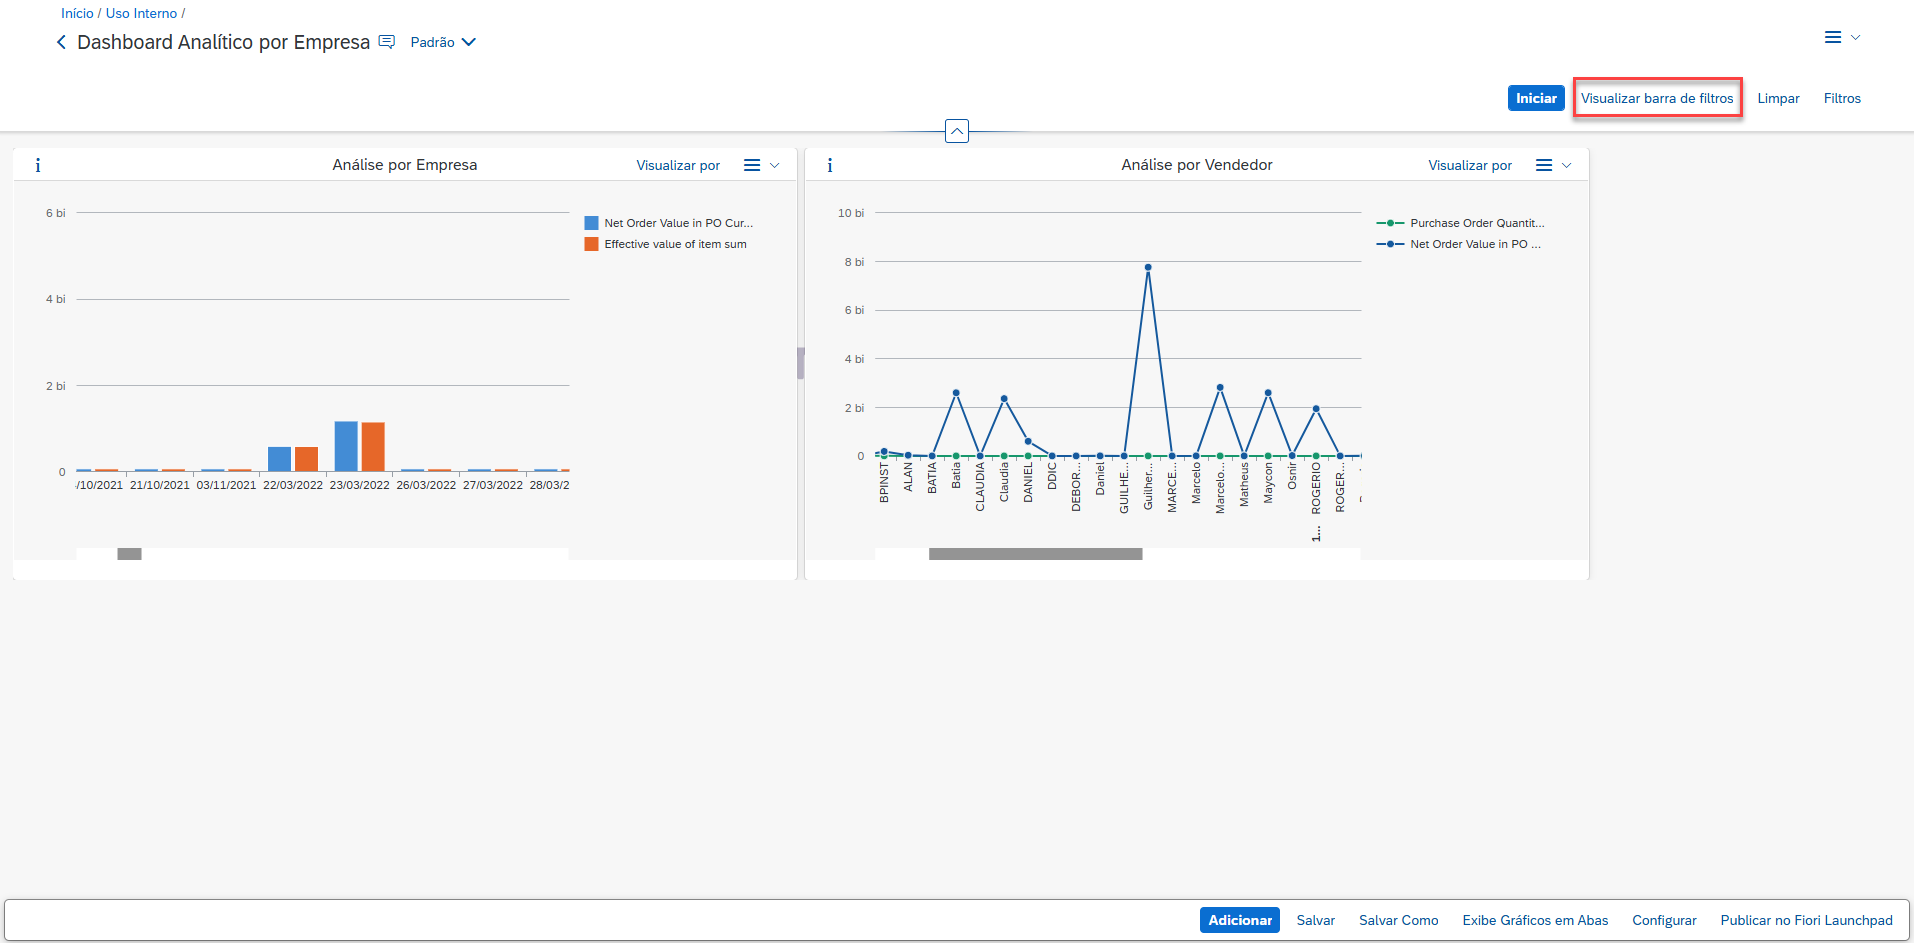Expand the Padrão variant dropdown
This screenshot has height=943, width=1914.
click(x=443, y=42)
